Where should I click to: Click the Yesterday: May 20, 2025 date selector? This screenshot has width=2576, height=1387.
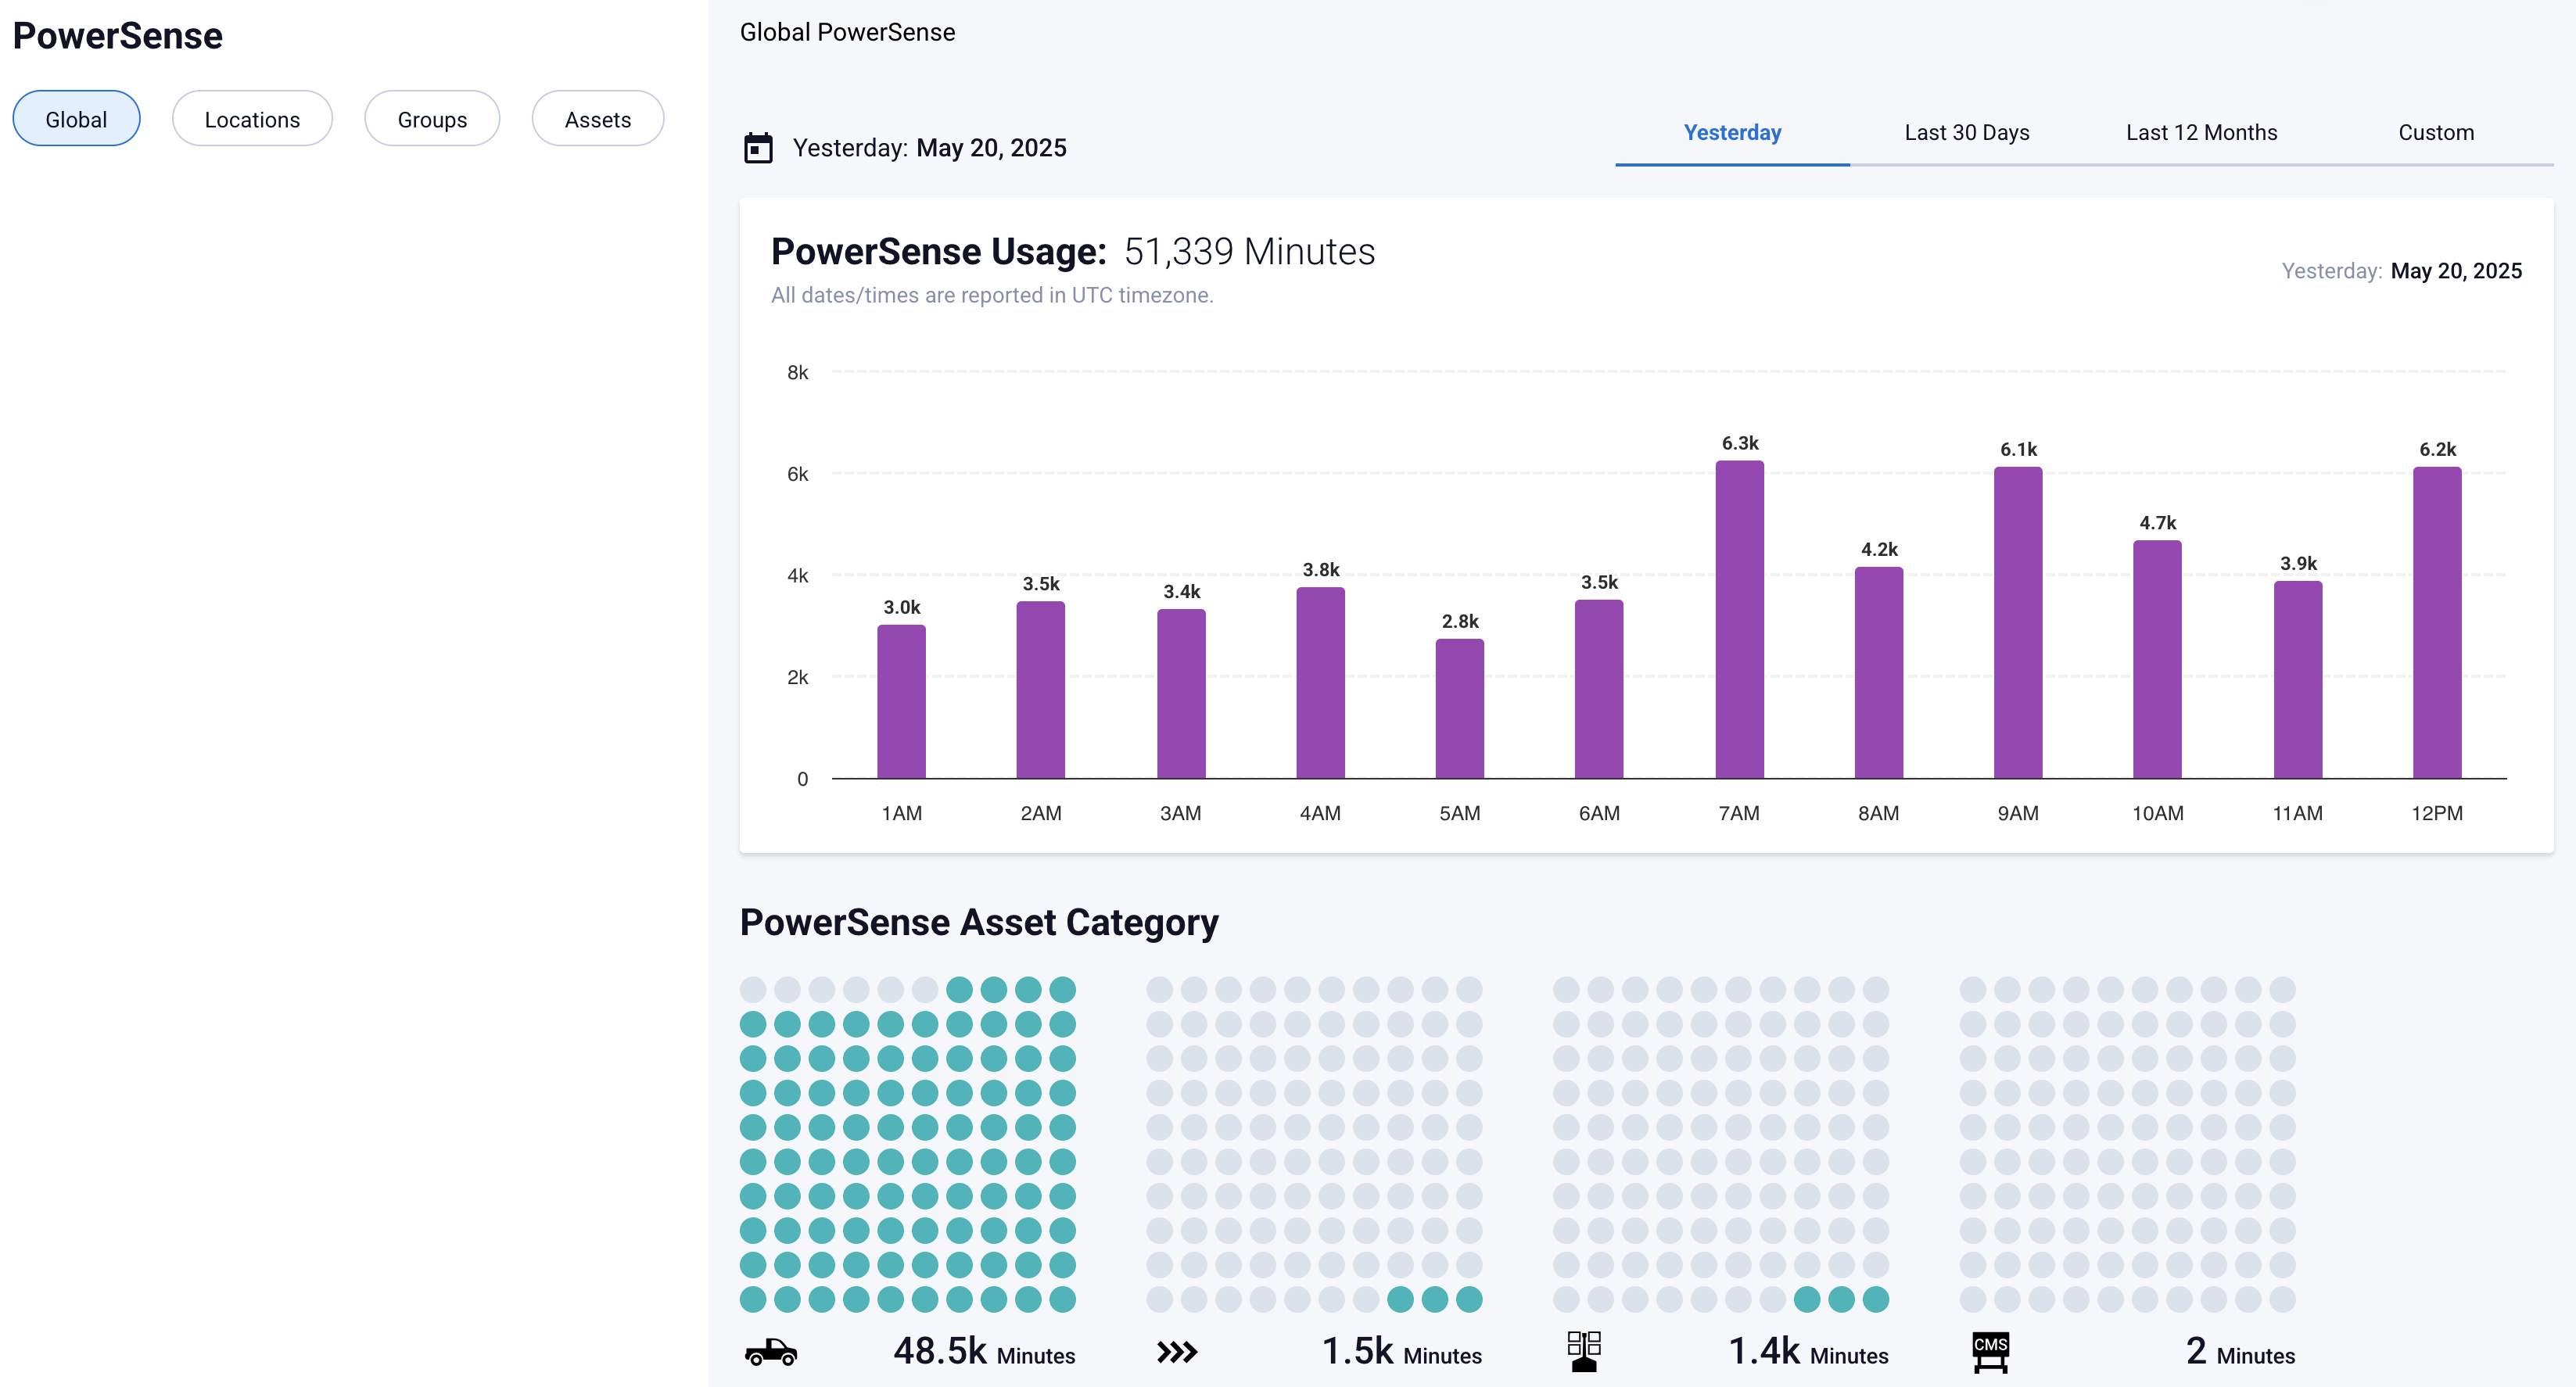(x=929, y=148)
